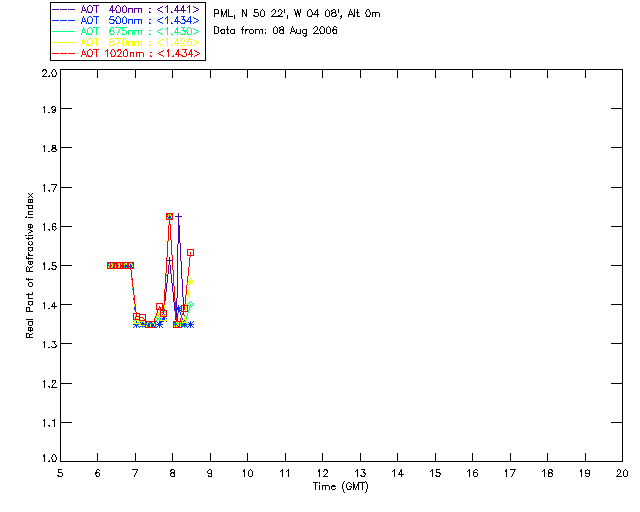Image resolution: width=640 pixels, height=512 pixels.
Task: Click the red dashed line sample in the legend
Action: point(64,53)
